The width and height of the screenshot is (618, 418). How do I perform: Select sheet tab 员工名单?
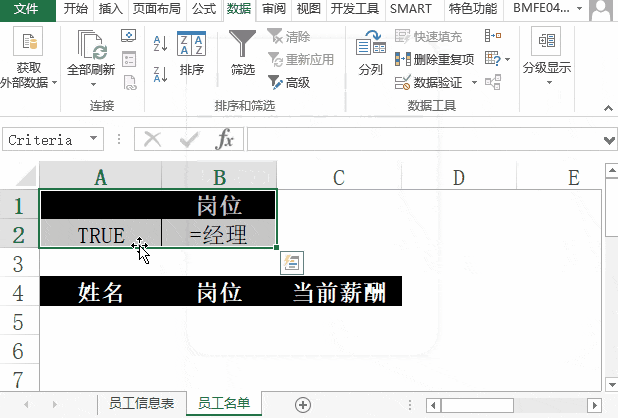[x=224, y=403]
